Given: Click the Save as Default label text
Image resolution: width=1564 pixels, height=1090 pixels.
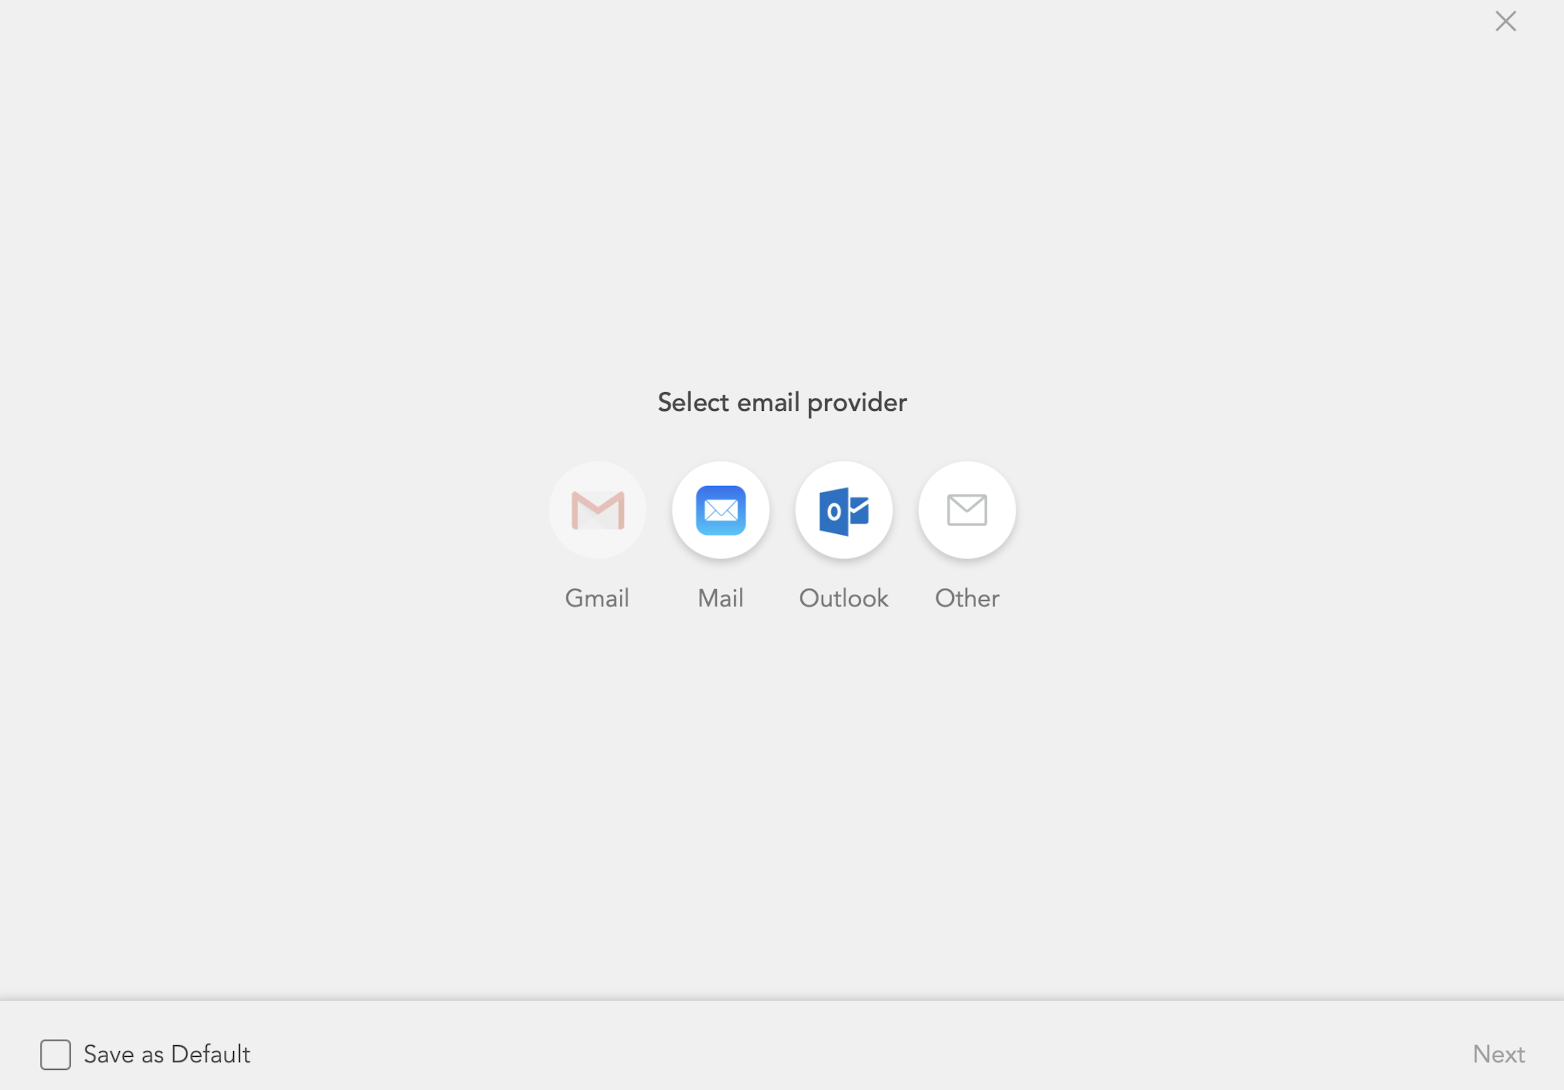Looking at the screenshot, I should click(x=167, y=1054).
